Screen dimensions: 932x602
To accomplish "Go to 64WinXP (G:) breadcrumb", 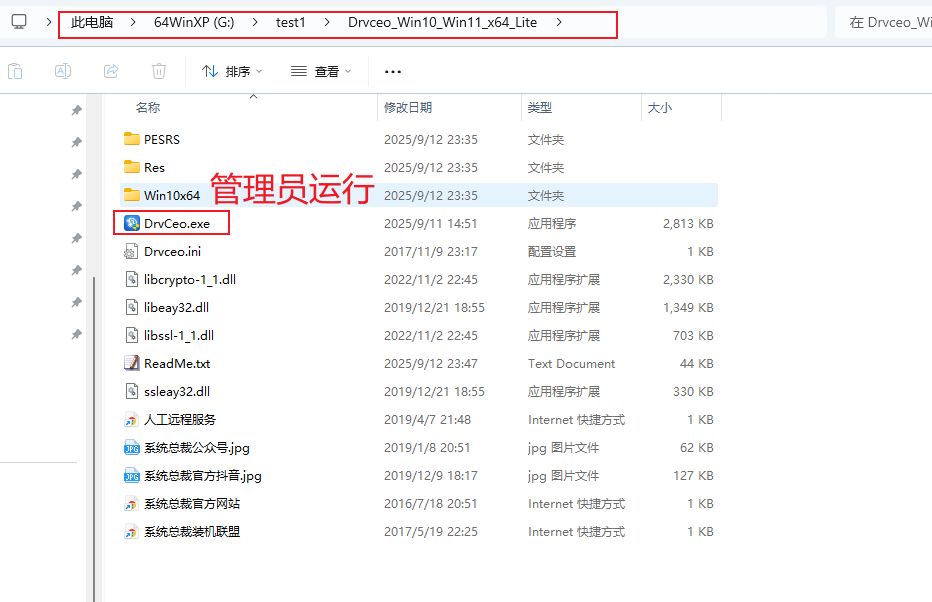I will click(x=194, y=22).
